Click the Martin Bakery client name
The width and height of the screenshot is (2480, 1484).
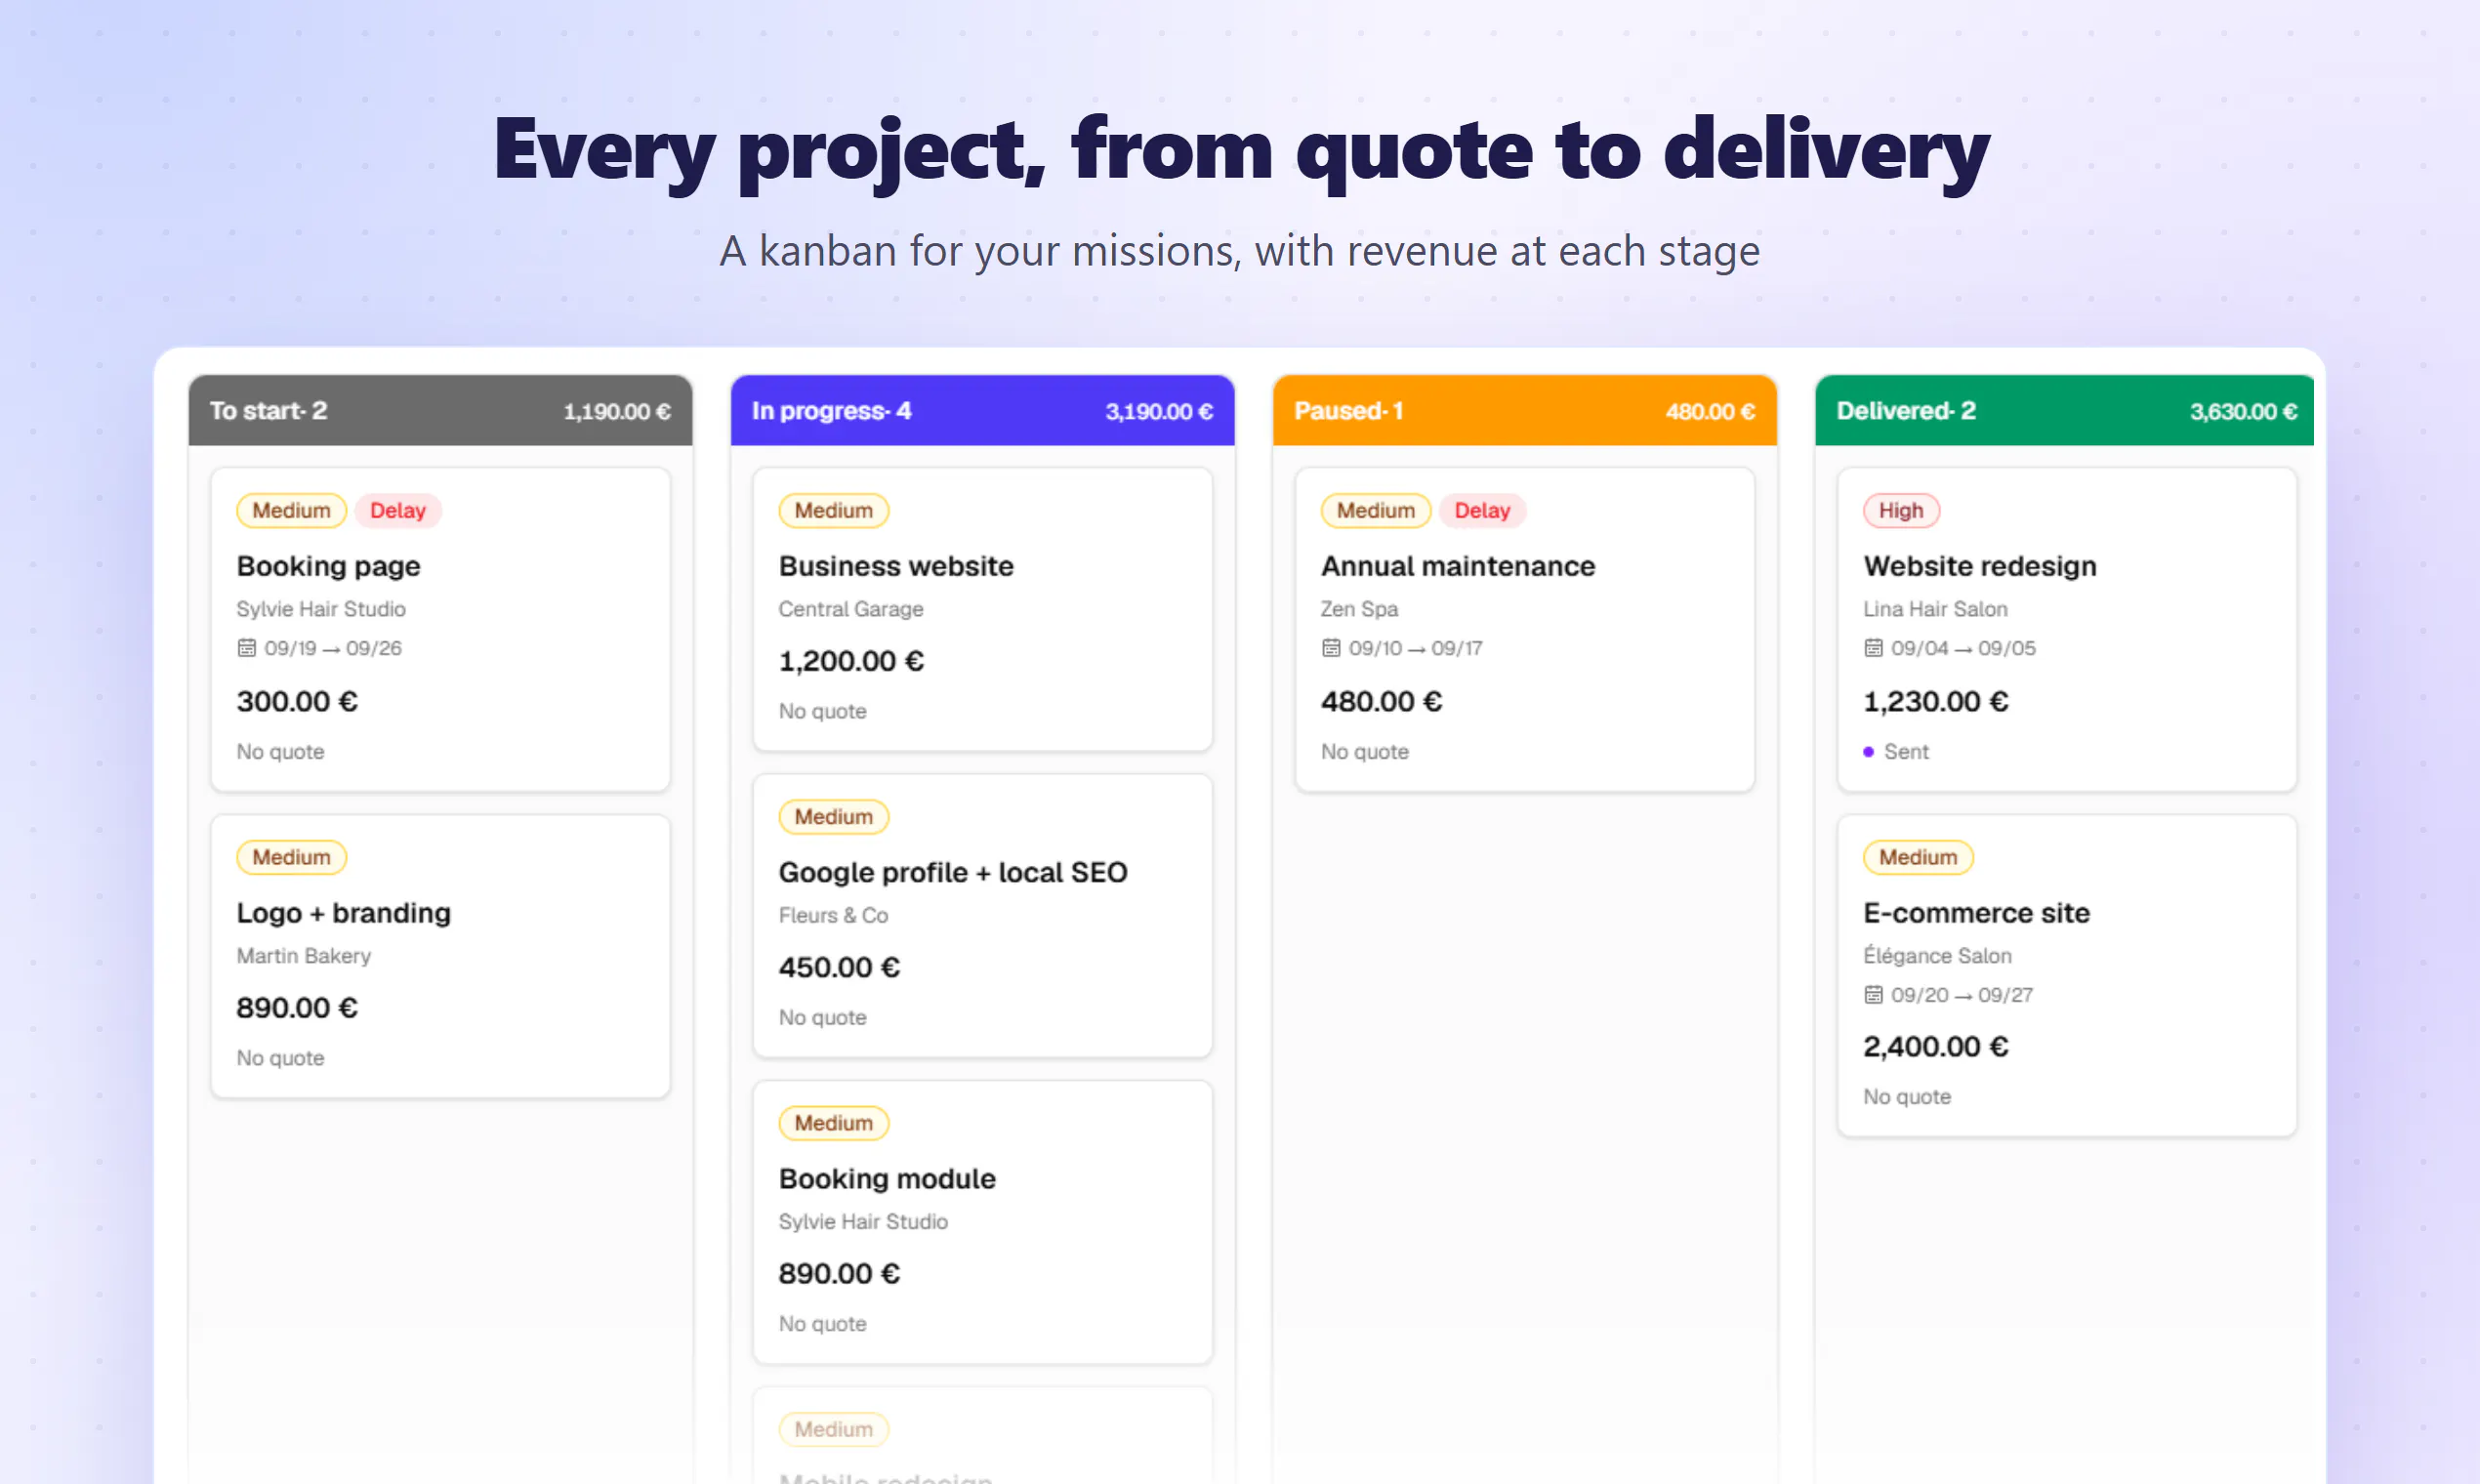tap(303, 956)
